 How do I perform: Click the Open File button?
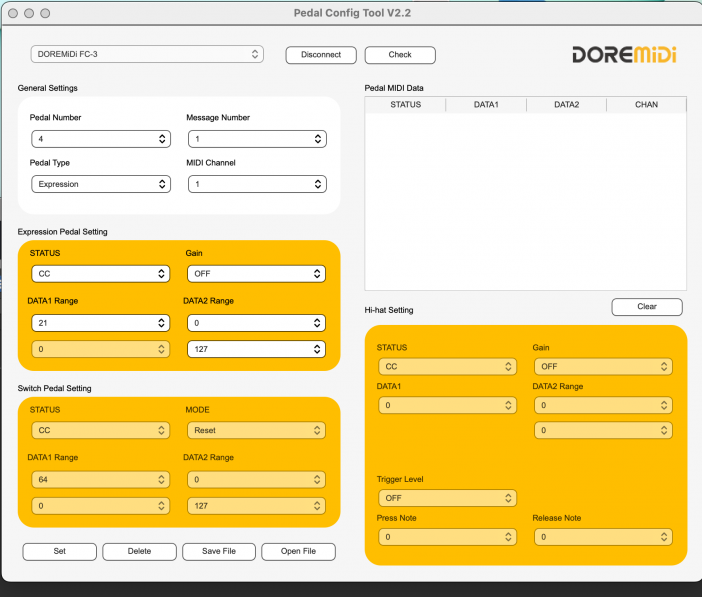[x=298, y=551]
